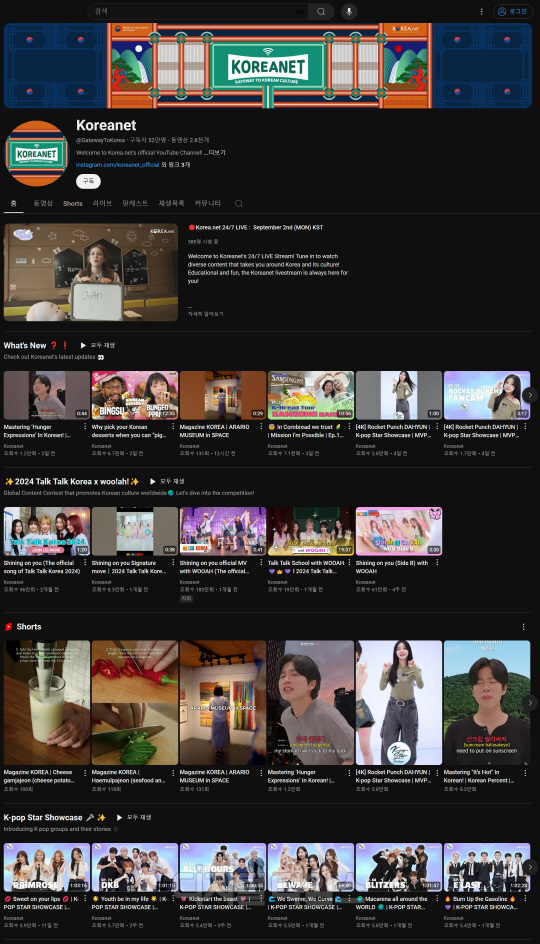Open options for Mastering 'Hunger Expressions' video in What's New
This screenshot has width=540, height=944.
pyautogui.click(x=85, y=427)
